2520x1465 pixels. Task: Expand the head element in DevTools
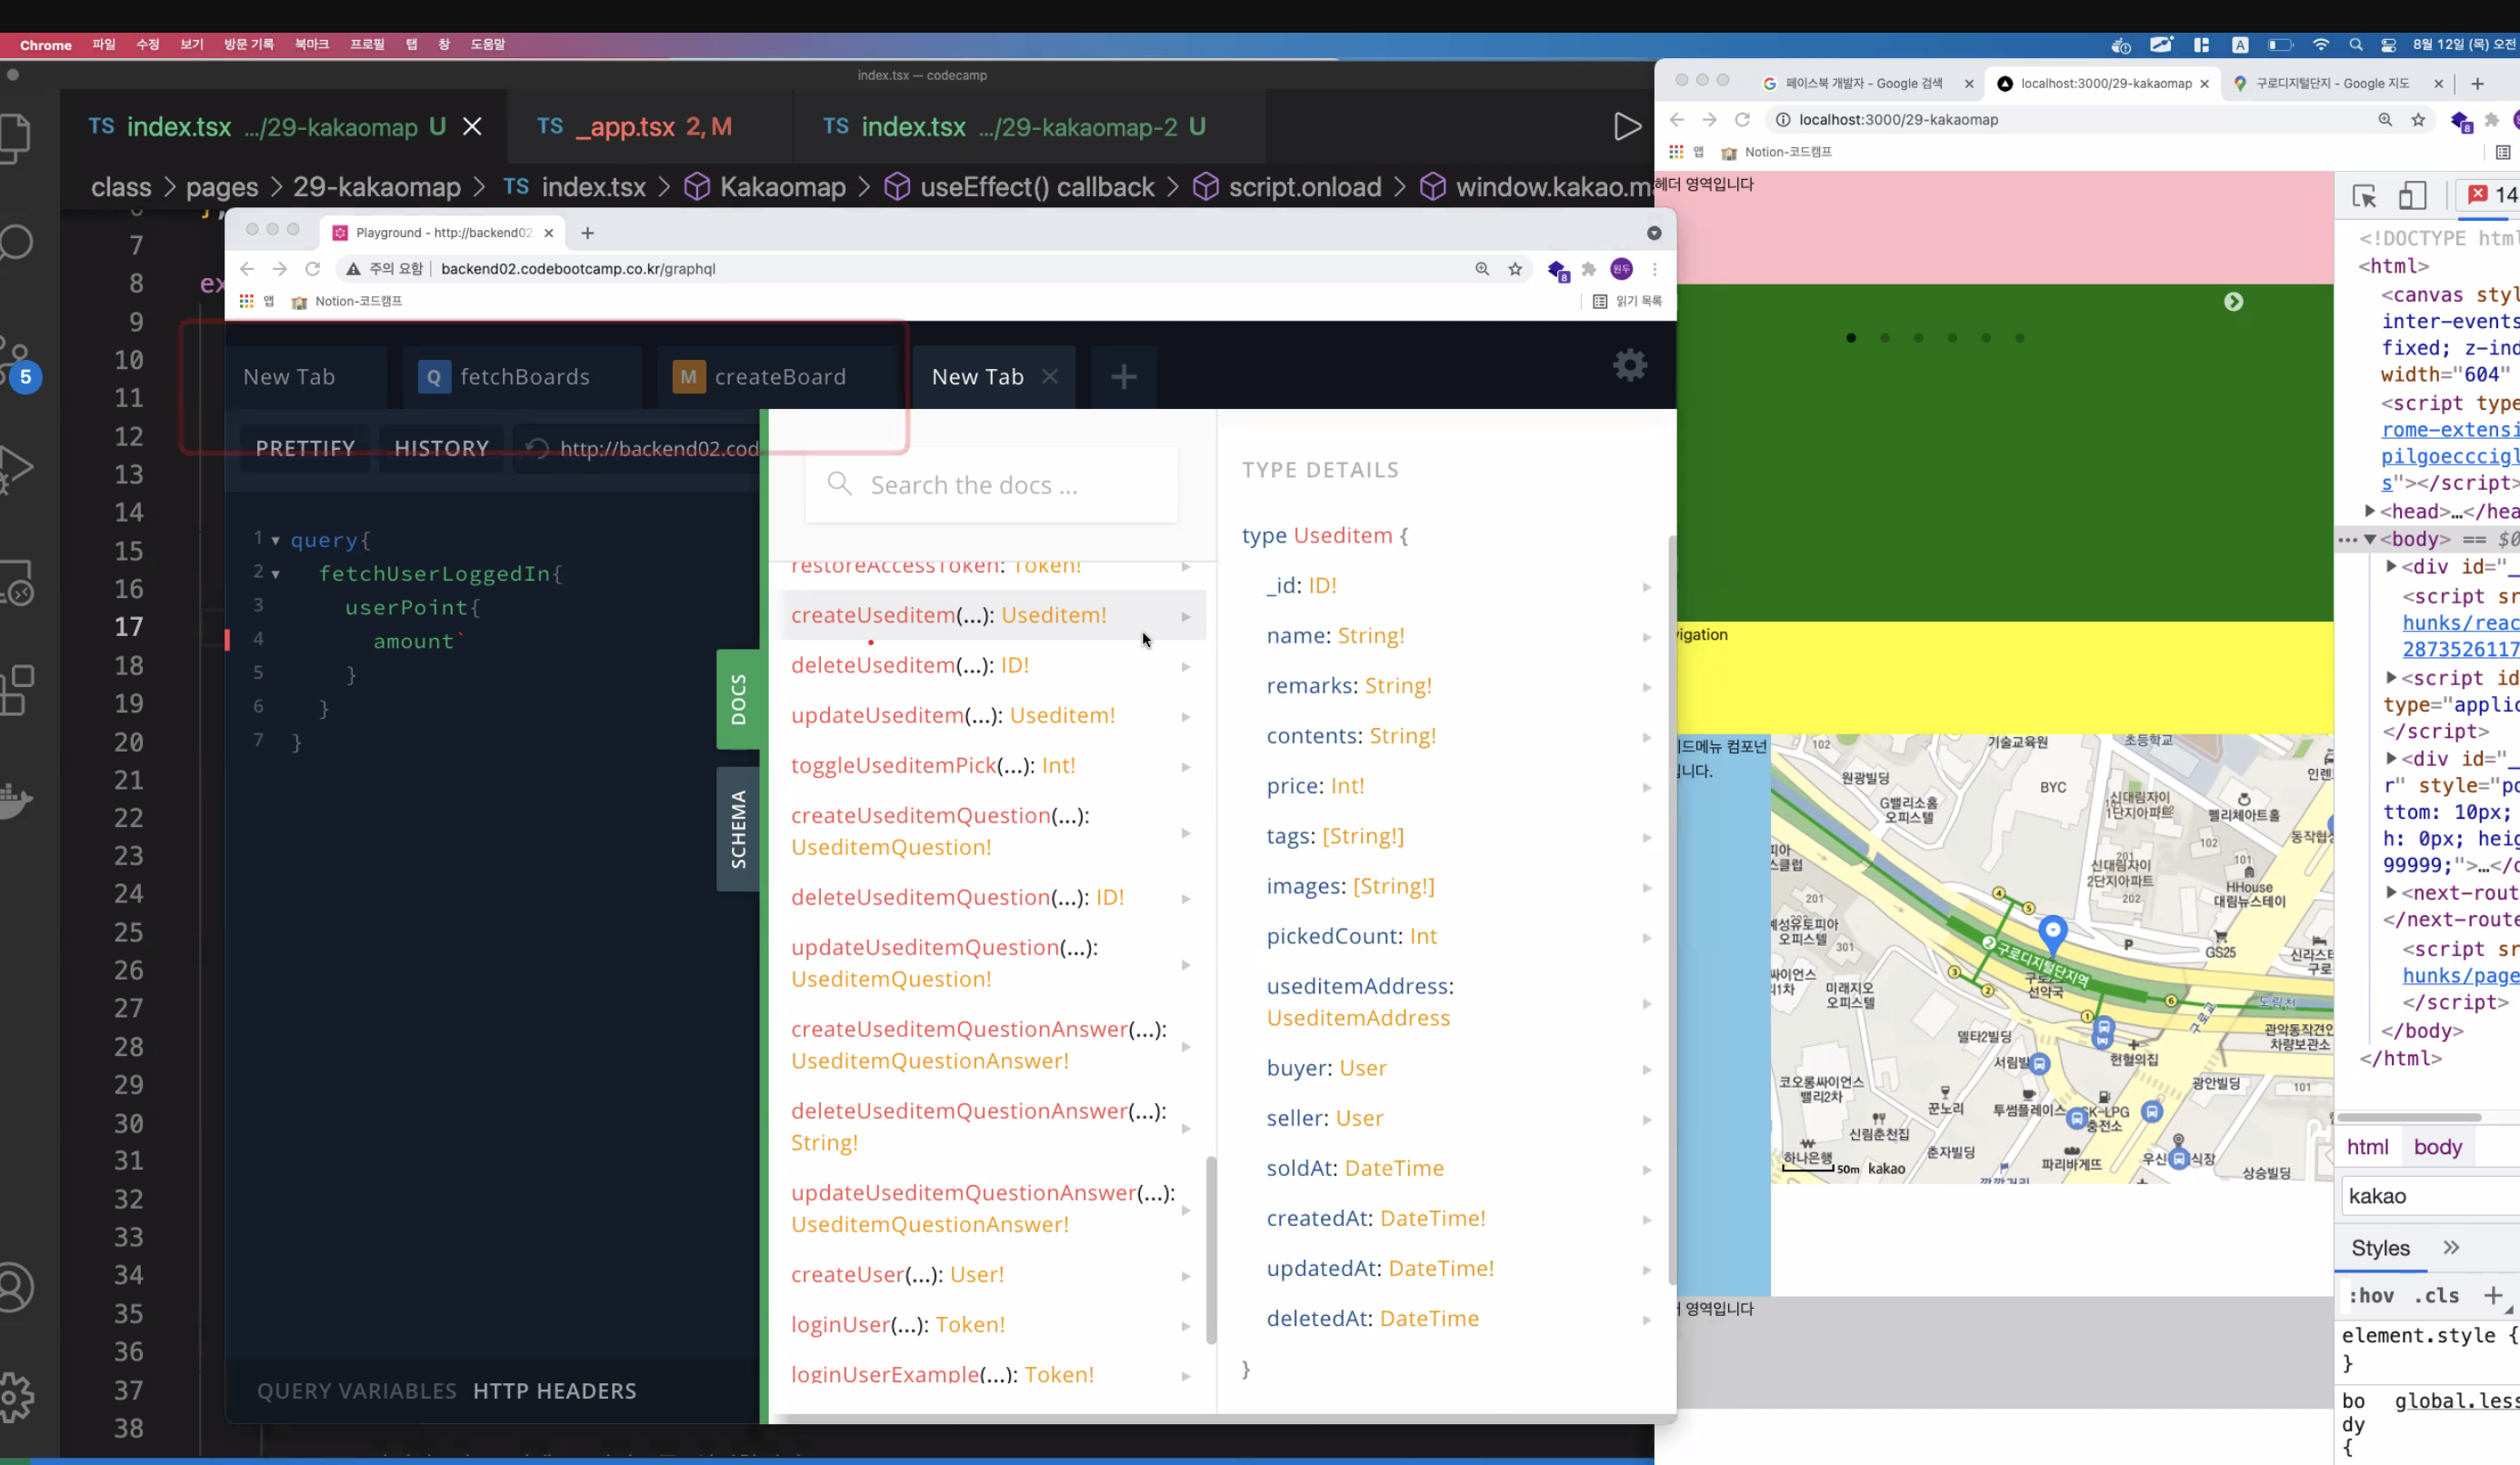[2369, 511]
